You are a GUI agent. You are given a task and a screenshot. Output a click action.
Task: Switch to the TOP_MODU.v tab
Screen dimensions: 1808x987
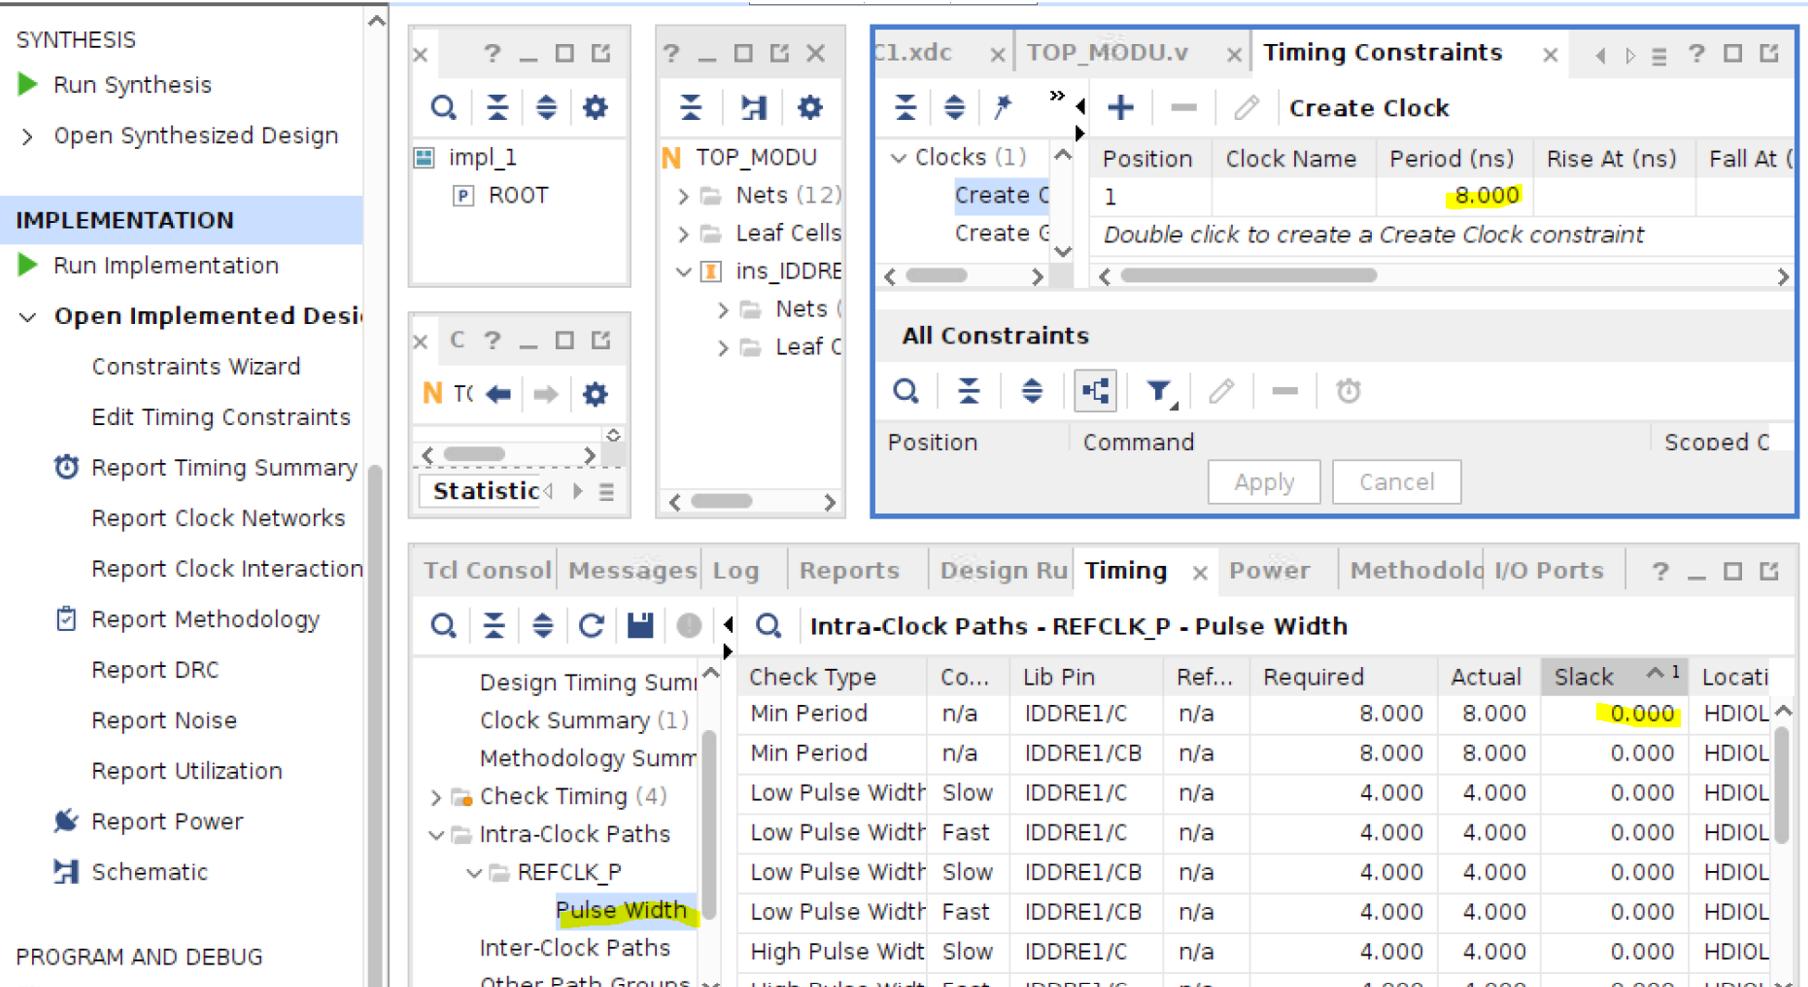(1107, 53)
